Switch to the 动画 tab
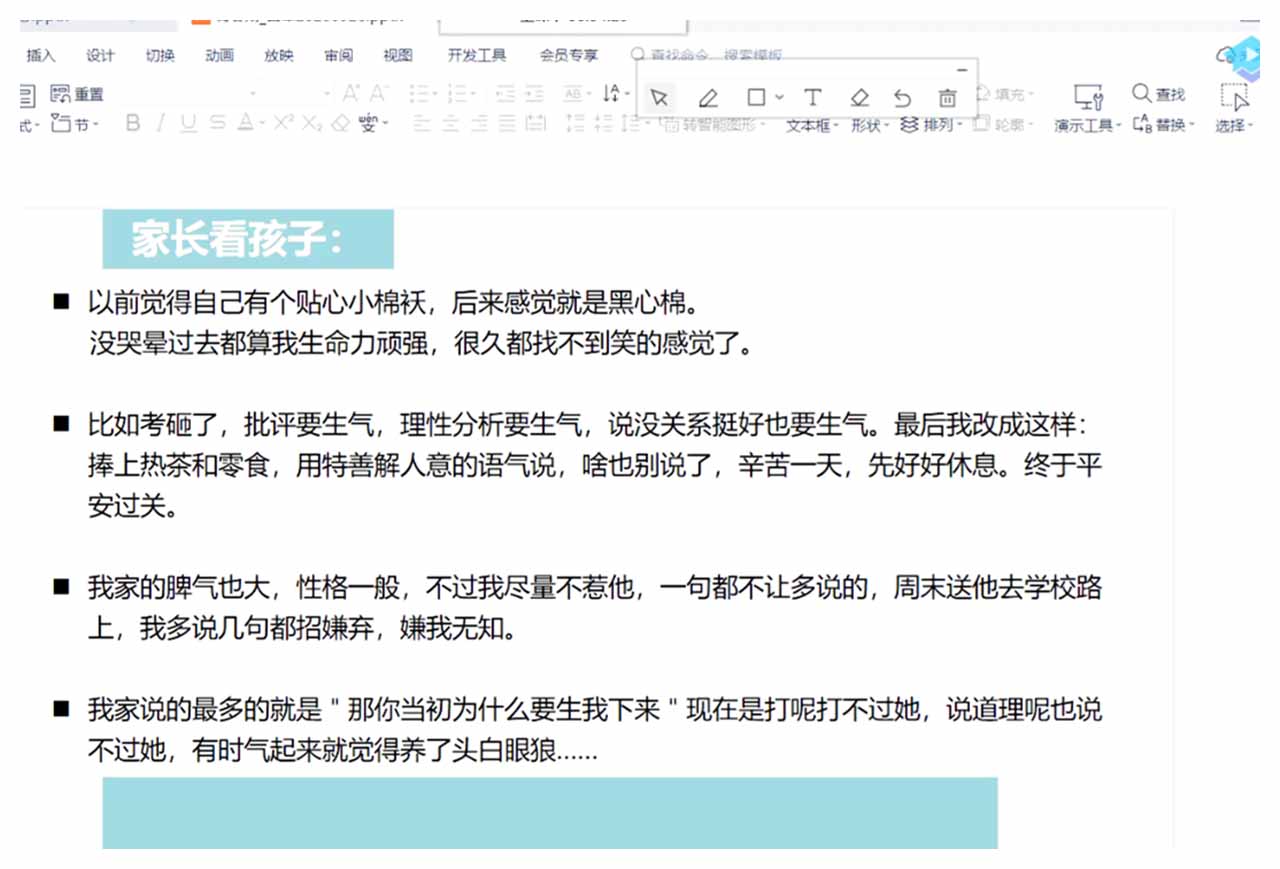This screenshot has width=1280, height=869. pyautogui.click(x=219, y=55)
